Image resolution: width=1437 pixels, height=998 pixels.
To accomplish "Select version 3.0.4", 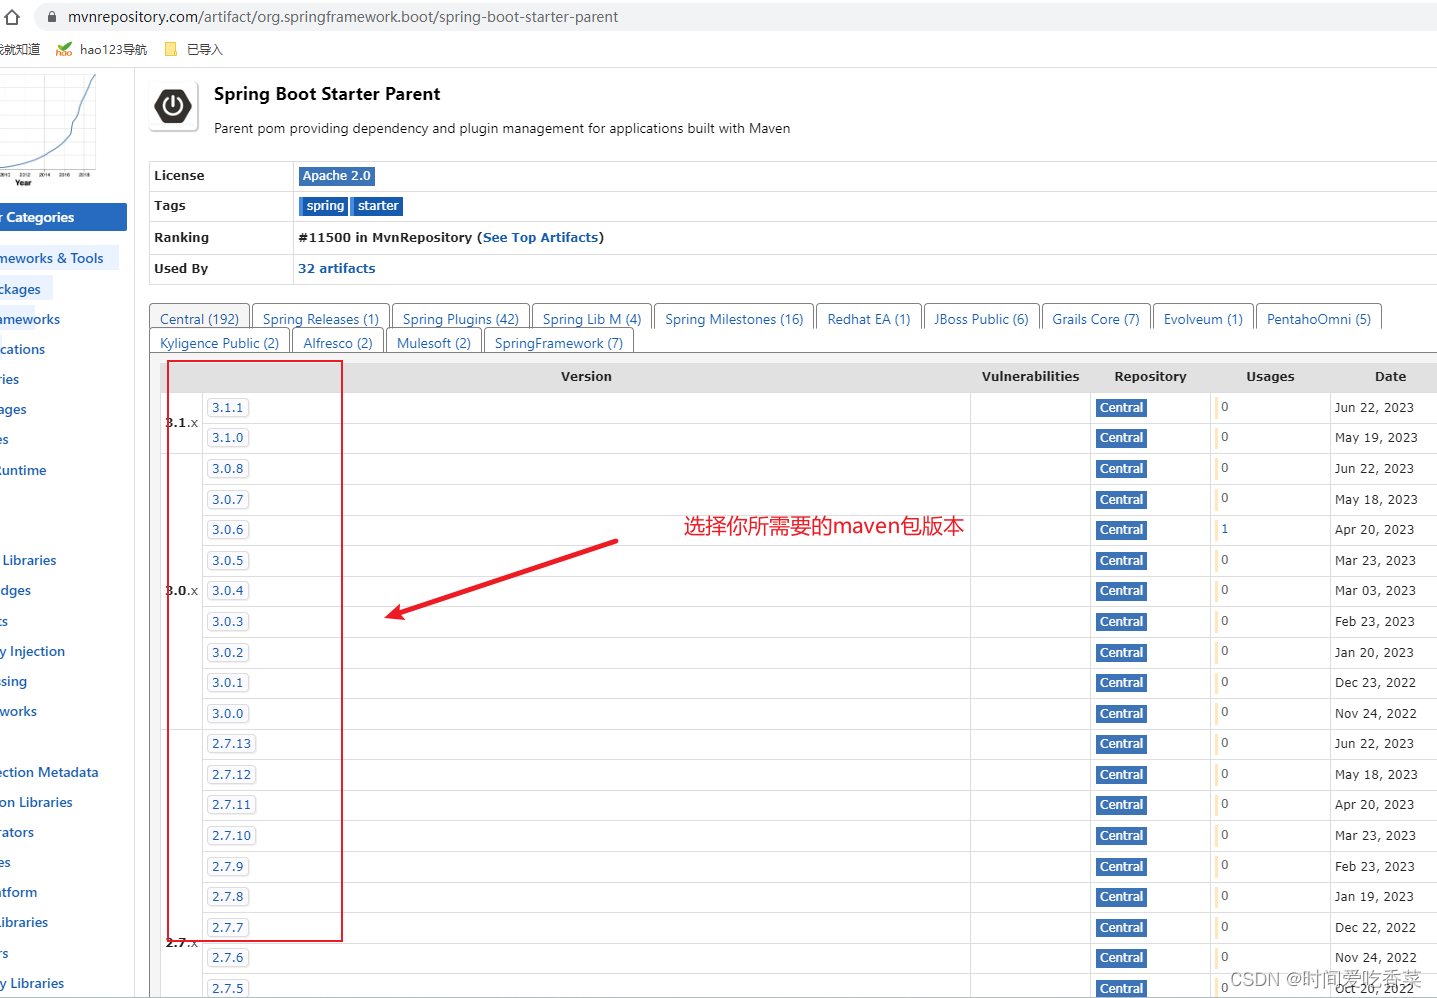I will pyautogui.click(x=228, y=591).
